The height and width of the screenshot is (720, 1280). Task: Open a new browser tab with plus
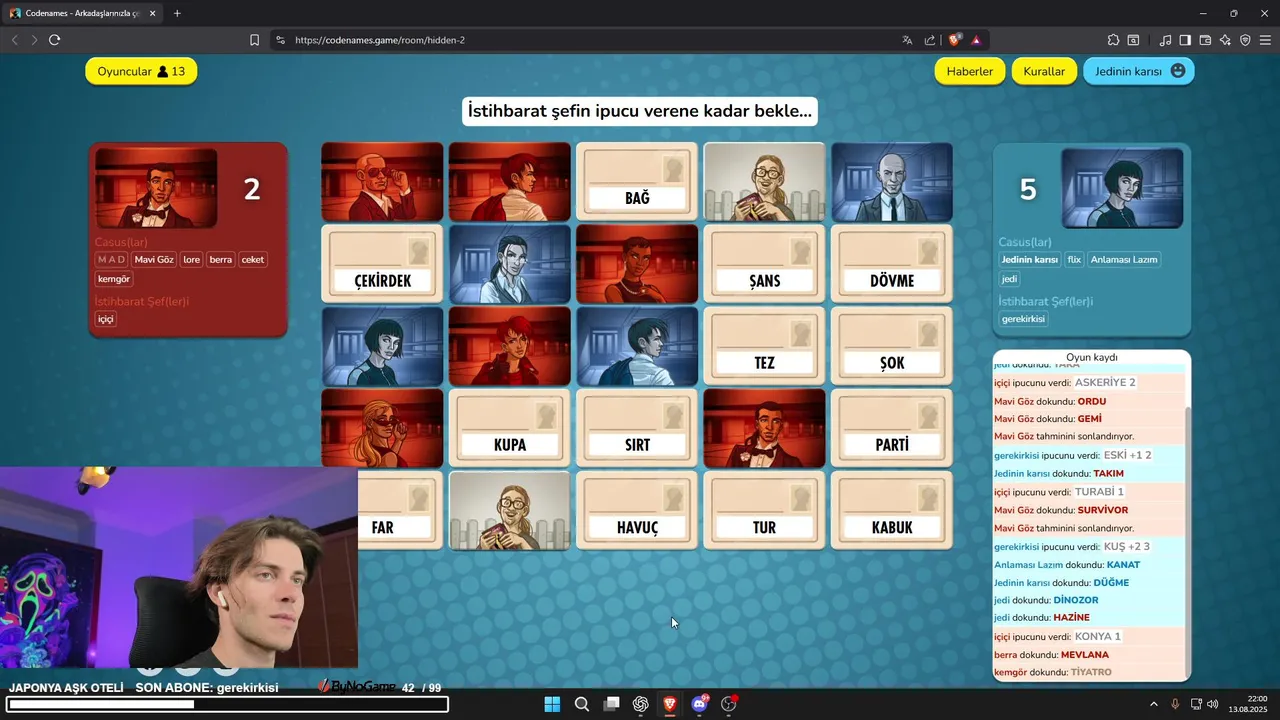pyautogui.click(x=177, y=13)
